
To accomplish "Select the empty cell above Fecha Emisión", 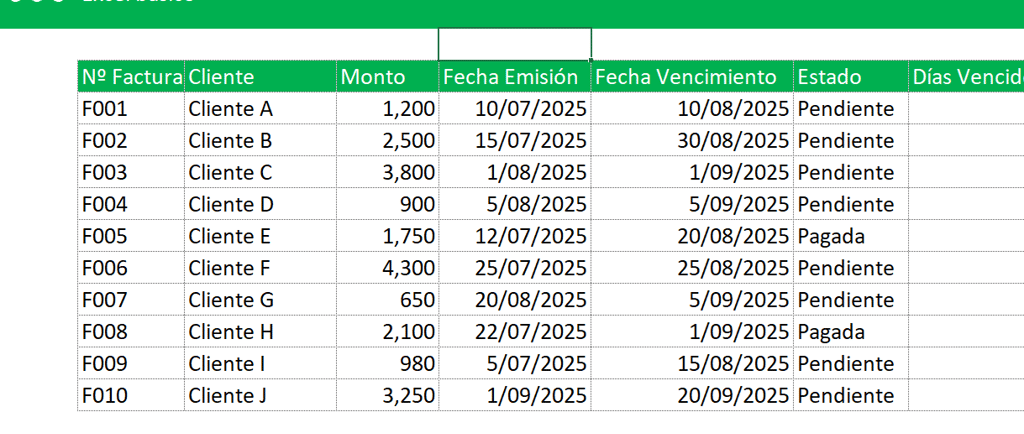I will click(x=514, y=44).
